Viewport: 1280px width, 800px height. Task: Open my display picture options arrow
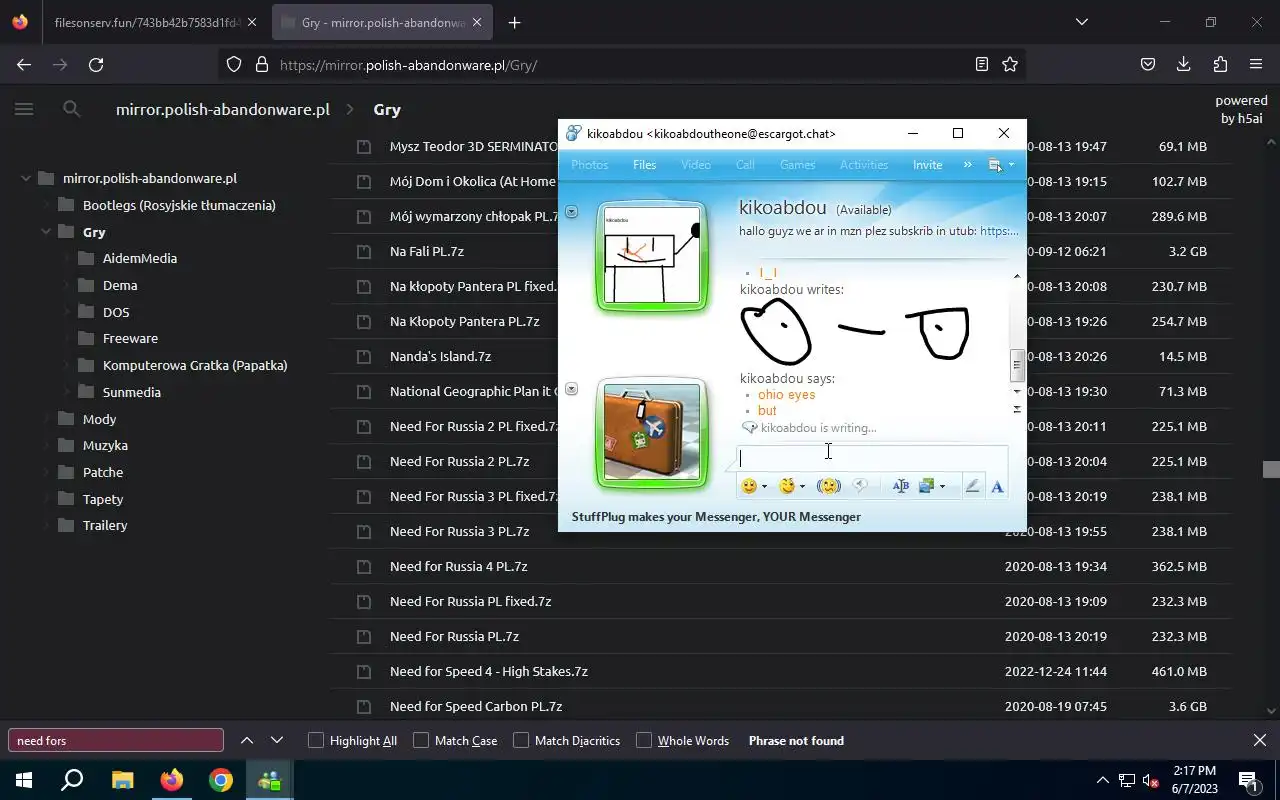[x=572, y=389]
